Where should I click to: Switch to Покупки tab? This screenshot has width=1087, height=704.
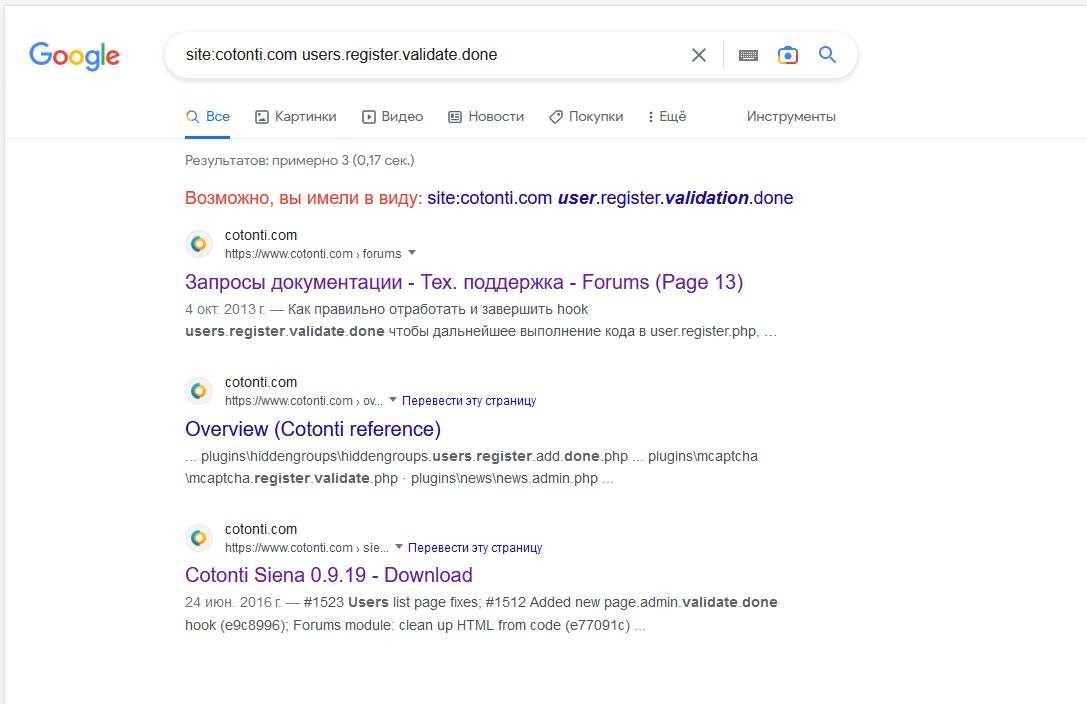pyautogui.click(x=586, y=116)
